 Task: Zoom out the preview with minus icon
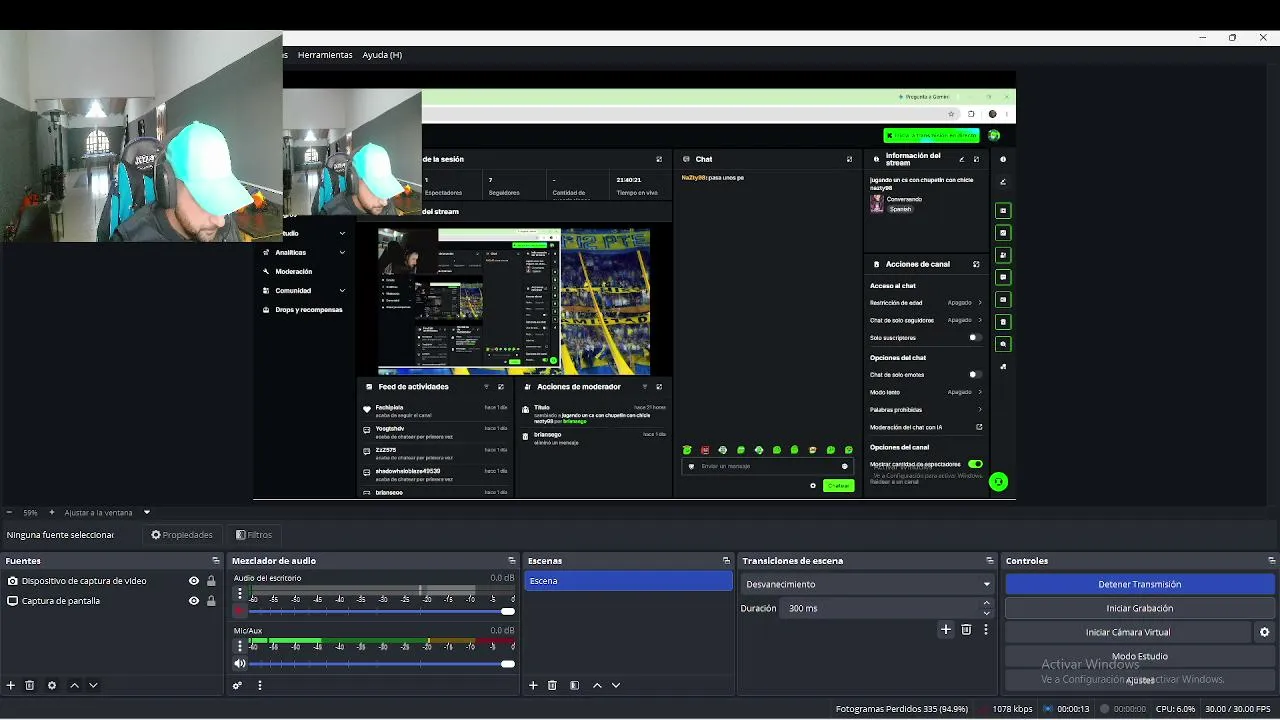click(10, 512)
